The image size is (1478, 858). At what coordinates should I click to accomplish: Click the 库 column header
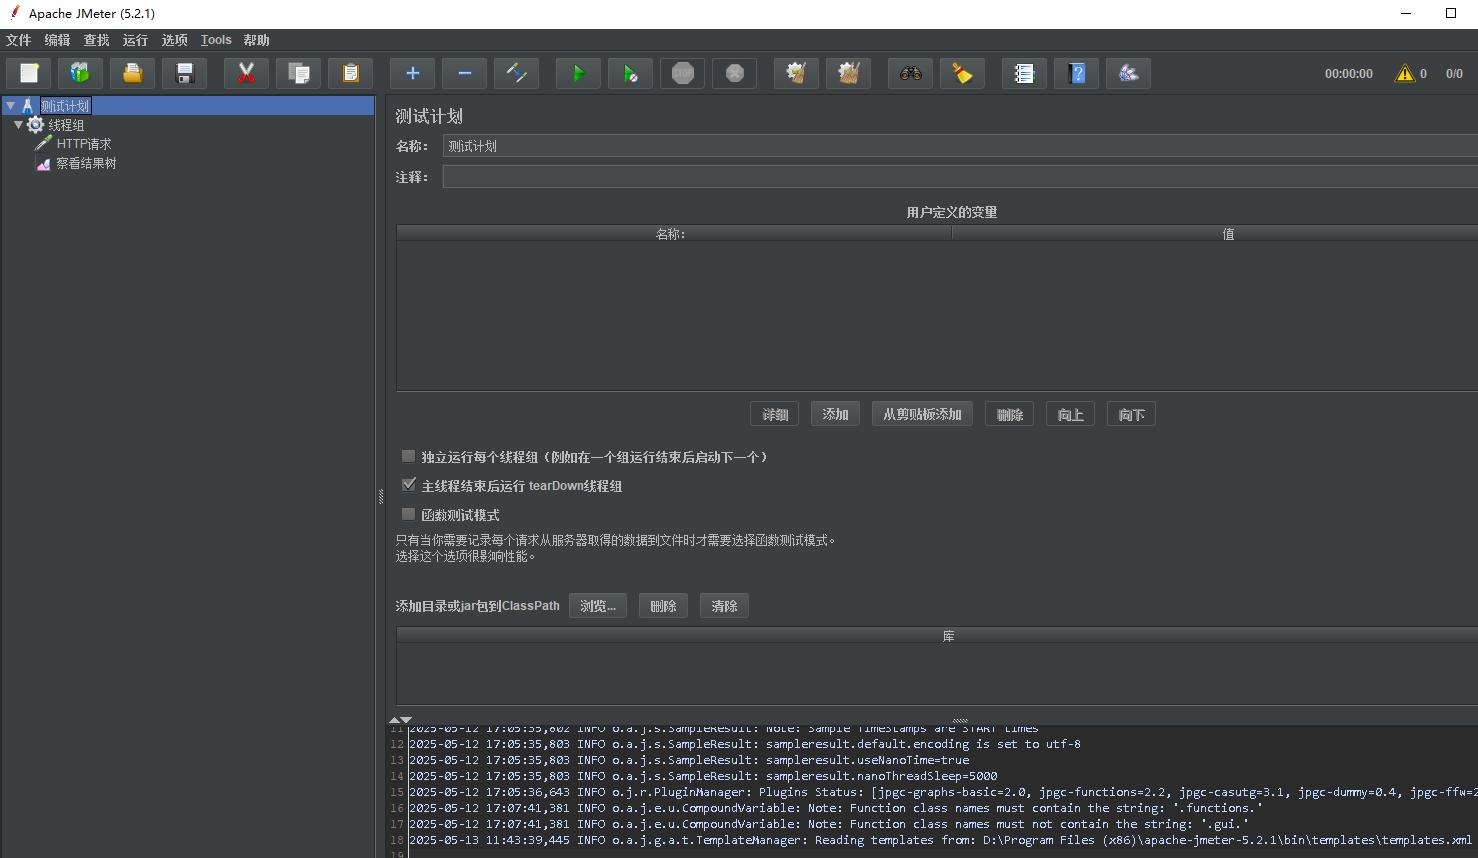point(937,636)
